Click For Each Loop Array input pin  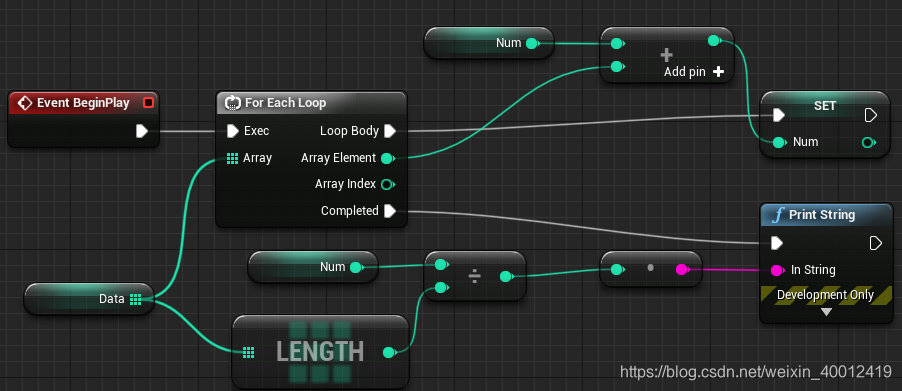tap(232, 158)
